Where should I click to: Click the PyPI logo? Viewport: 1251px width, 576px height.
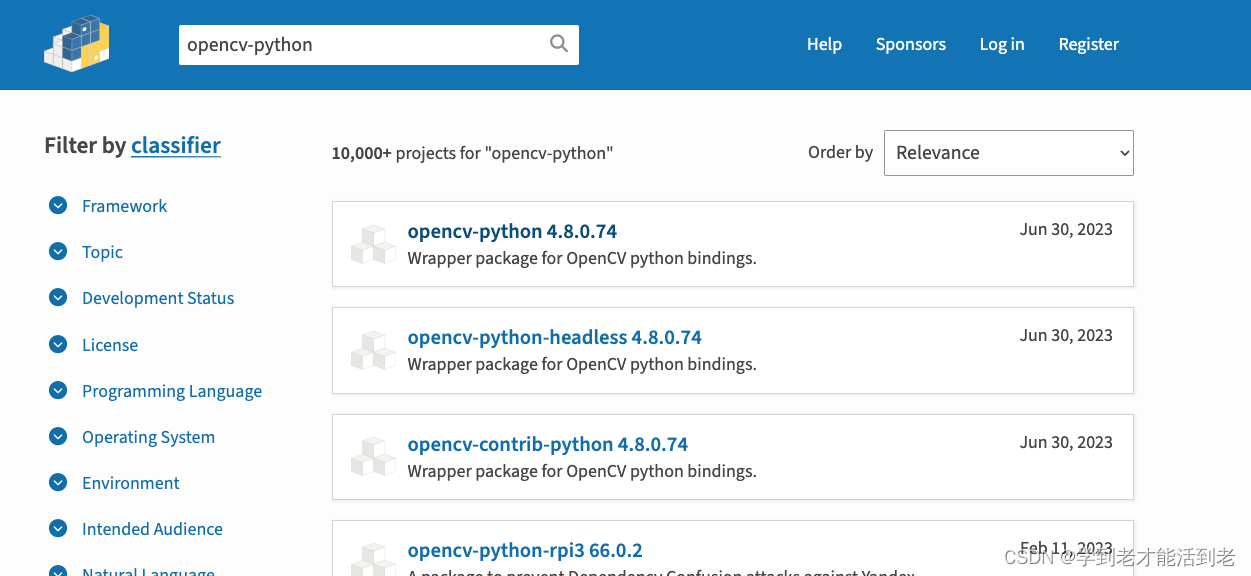76,43
